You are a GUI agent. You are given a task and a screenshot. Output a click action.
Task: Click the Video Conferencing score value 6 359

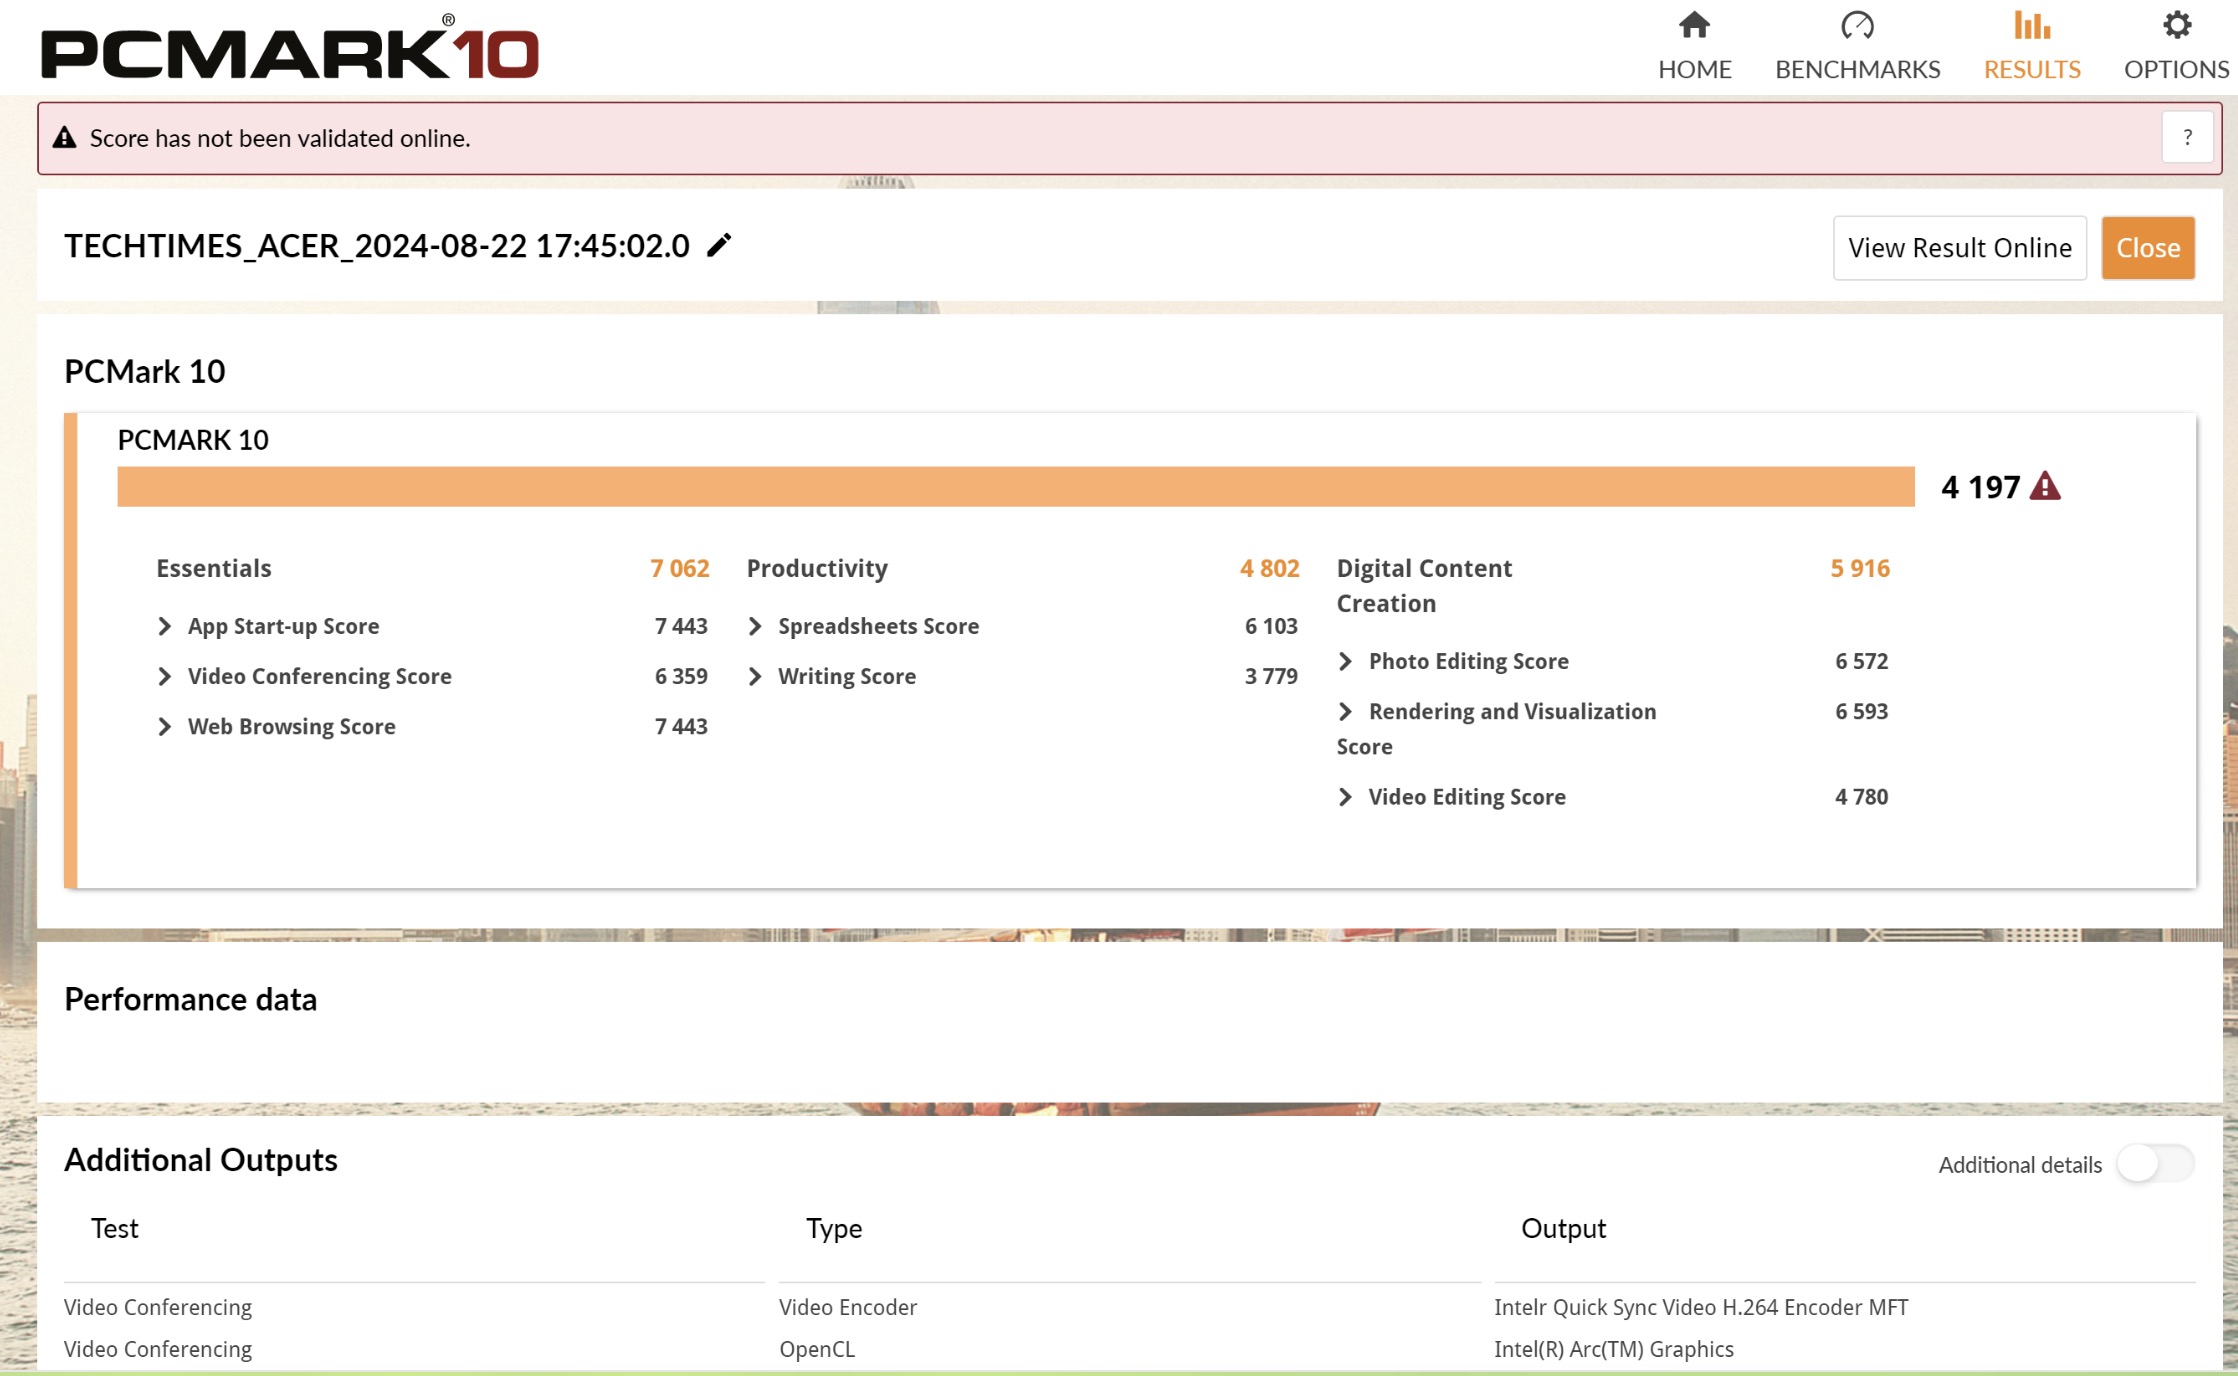pyautogui.click(x=681, y=676)
